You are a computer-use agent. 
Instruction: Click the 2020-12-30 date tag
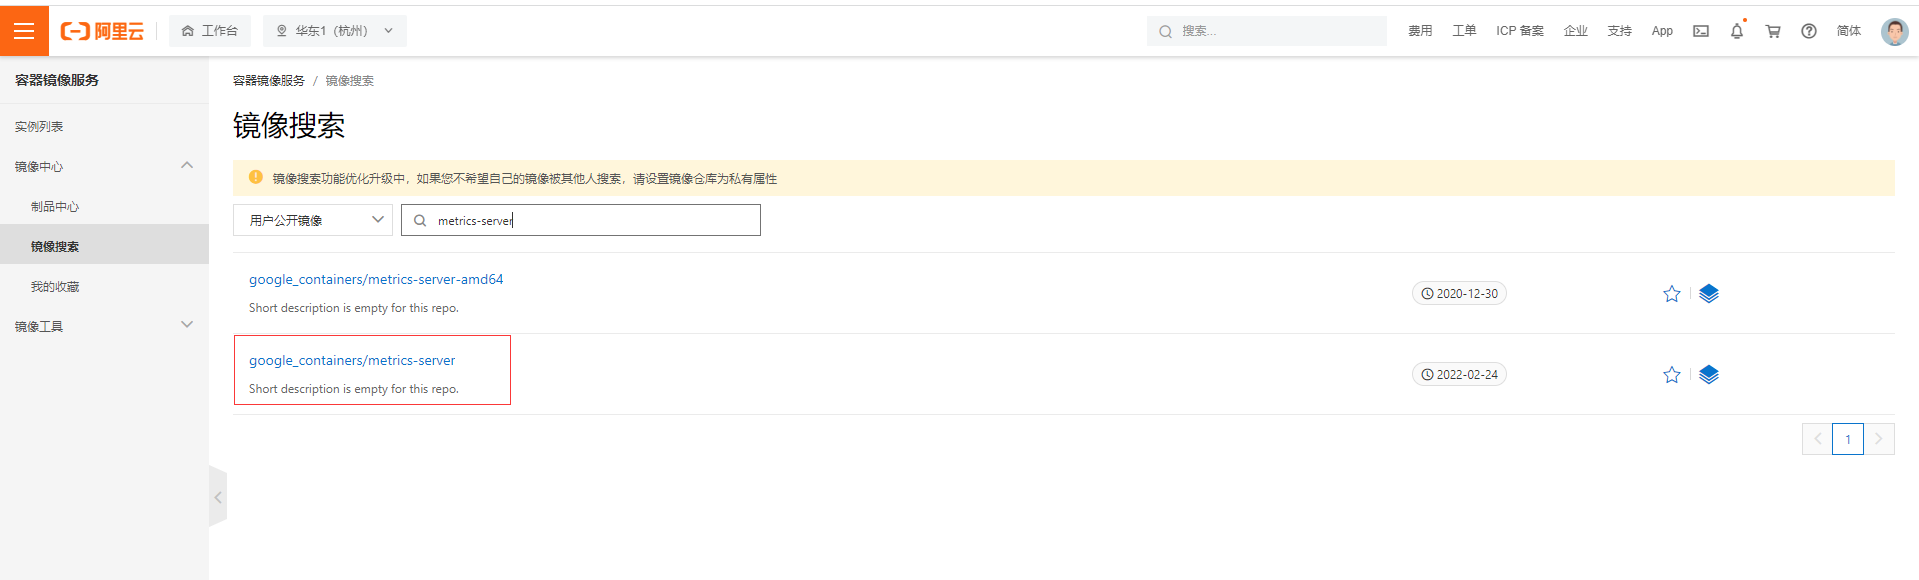coord(1459,293)
